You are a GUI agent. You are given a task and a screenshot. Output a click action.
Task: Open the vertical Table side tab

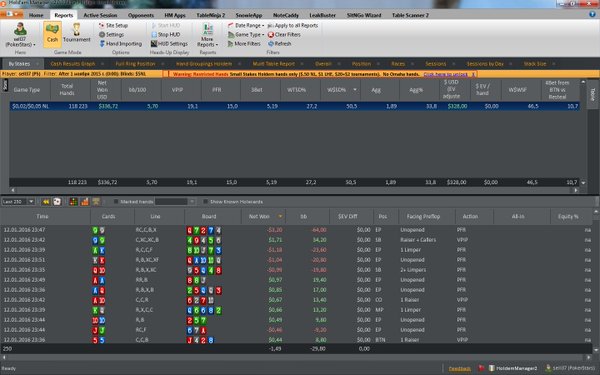pyautogui.click(x=593, y=94)
